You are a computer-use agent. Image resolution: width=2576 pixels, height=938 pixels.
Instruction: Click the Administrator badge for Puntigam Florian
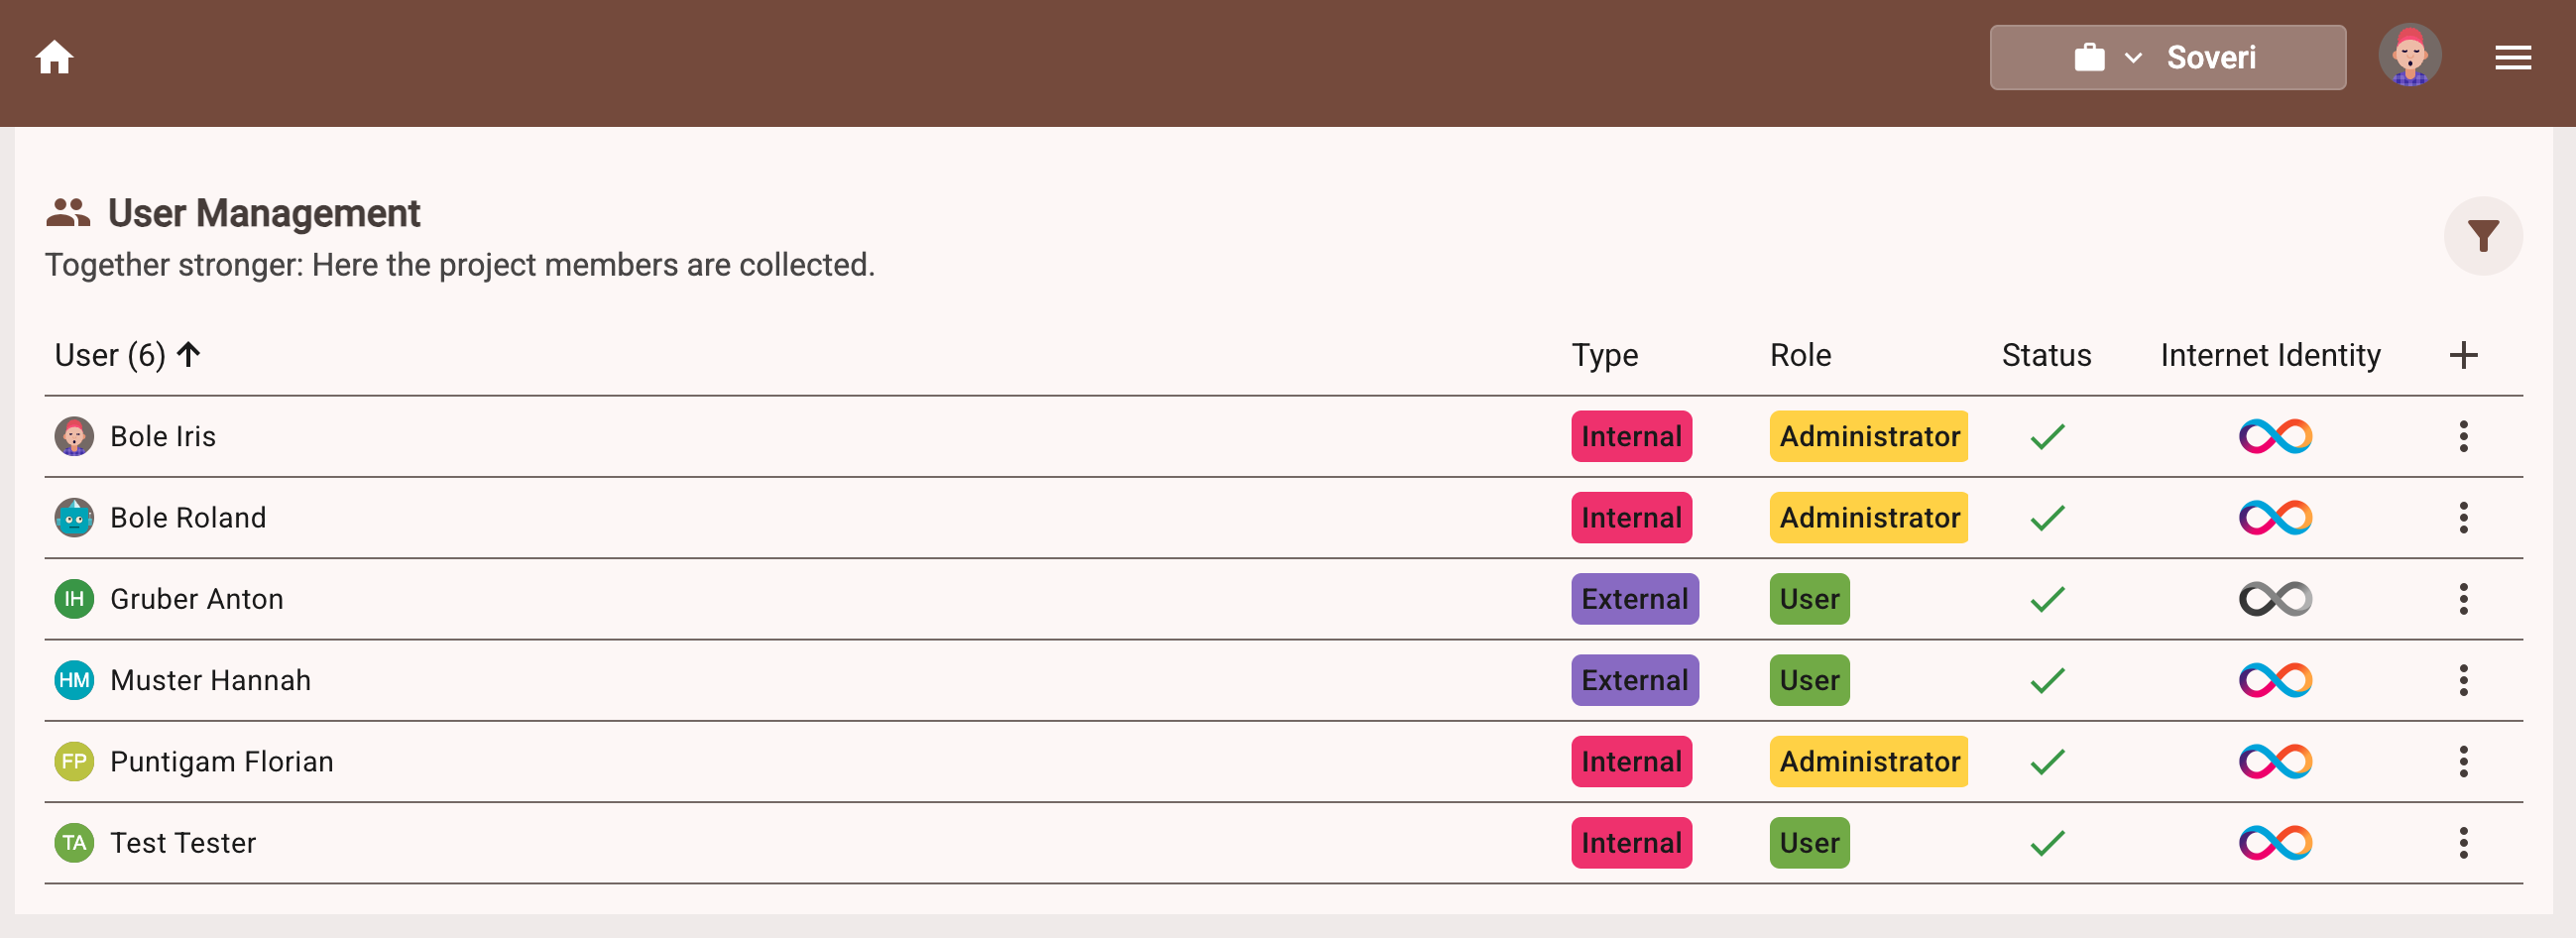tap(1868, 762)
